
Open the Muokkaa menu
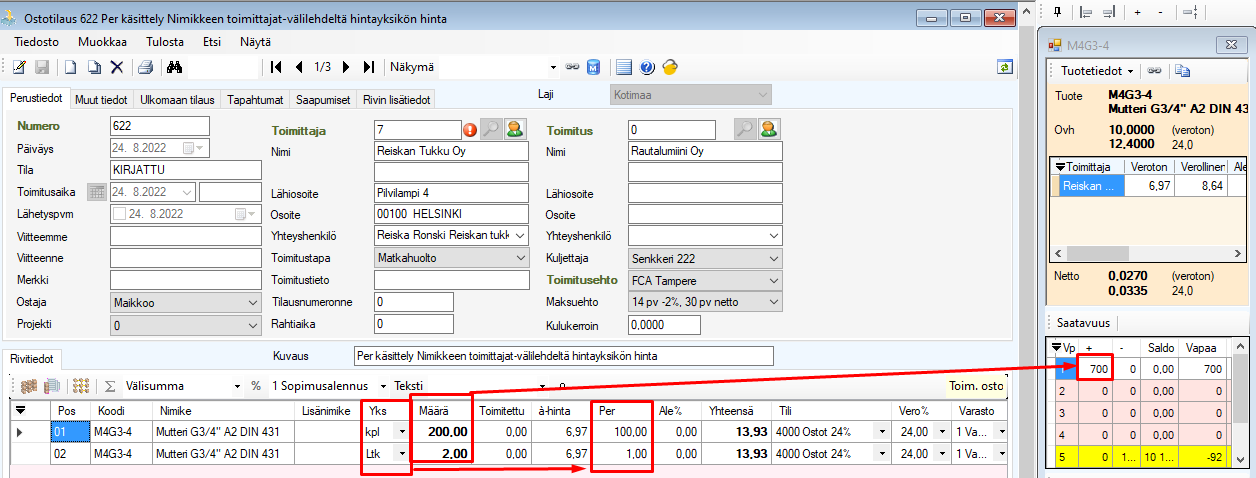tap(102, 42)
